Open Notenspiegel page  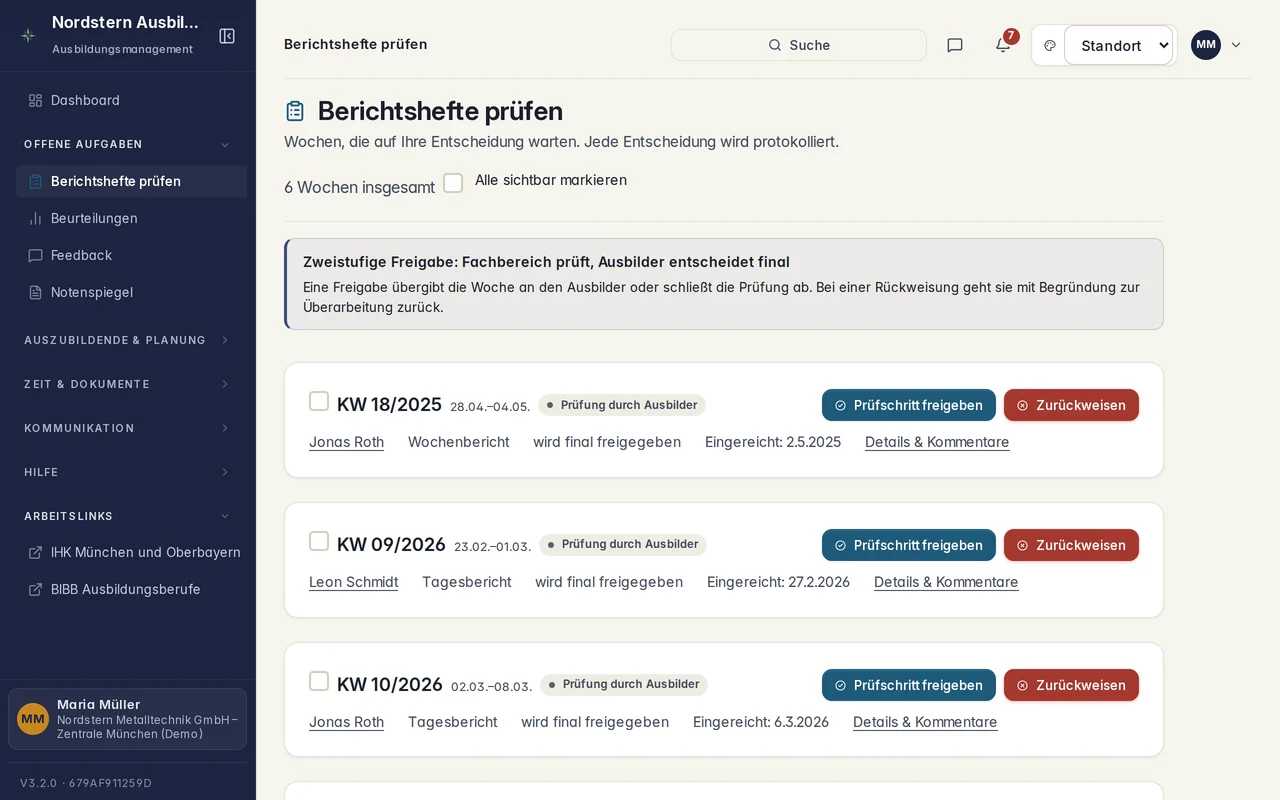pyautogui.click(x=131, y=292)
